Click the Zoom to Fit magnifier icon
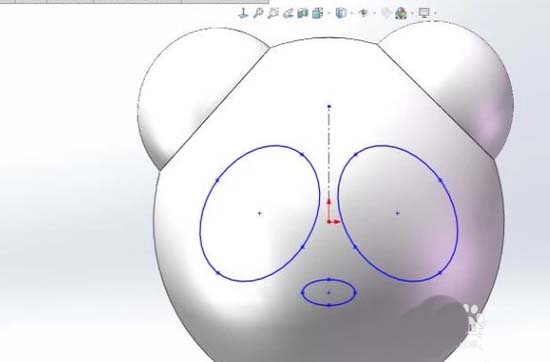 pos(258,13)
